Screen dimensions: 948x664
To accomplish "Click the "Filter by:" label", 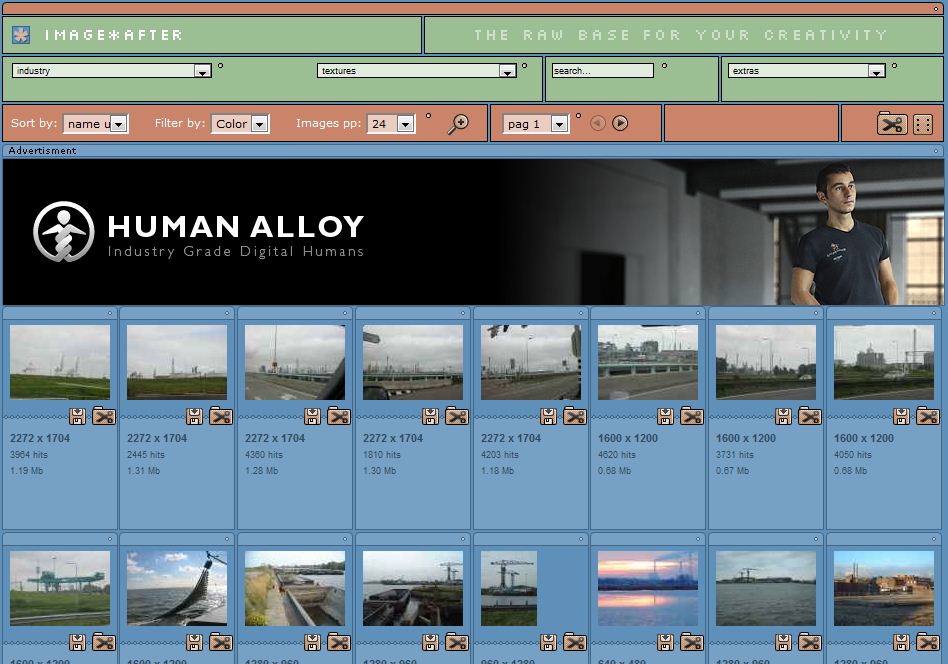I will (180, 123).
